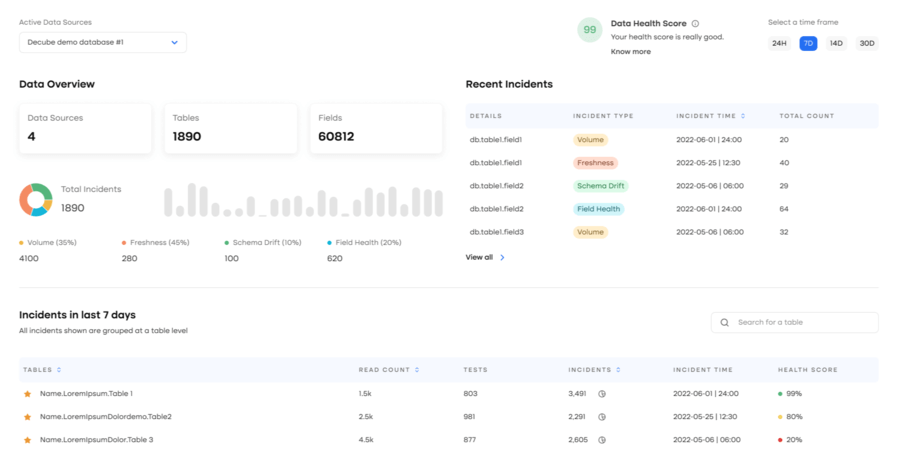Select the 30D time frame
Screen dimensions: 900x450
pyautogui.click(x=867, y=44)
